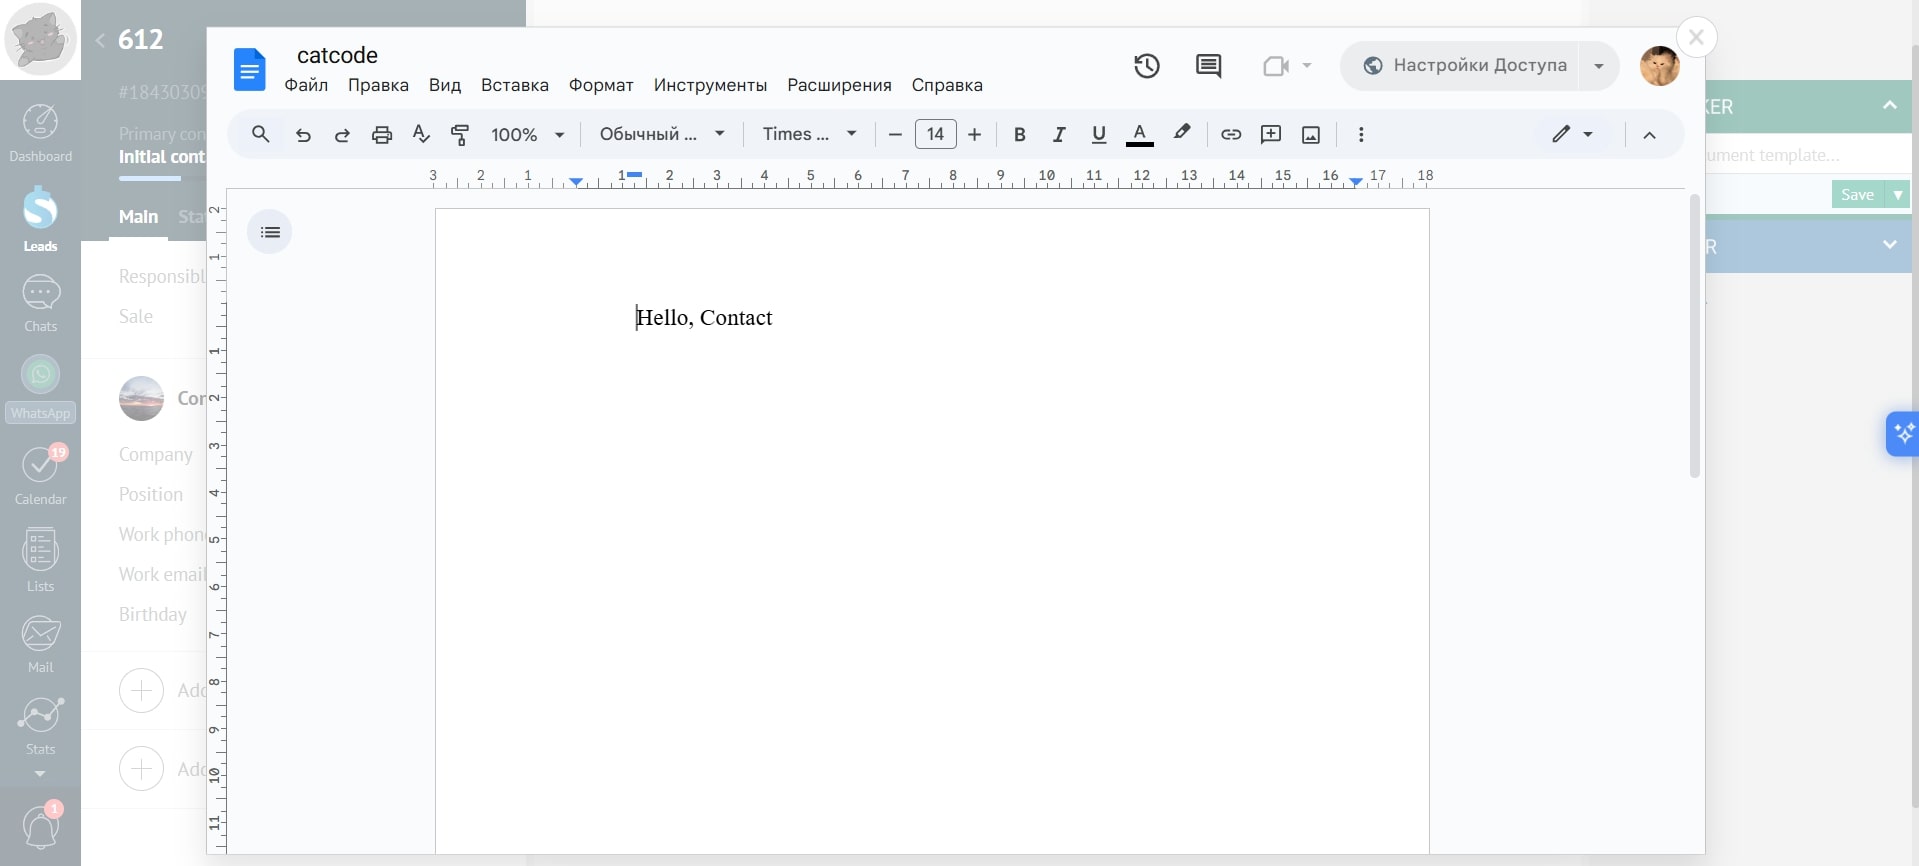Viewport: 1919px width, 866px height.
Task: Open the Вставка menu
Action: coord(514,85)
